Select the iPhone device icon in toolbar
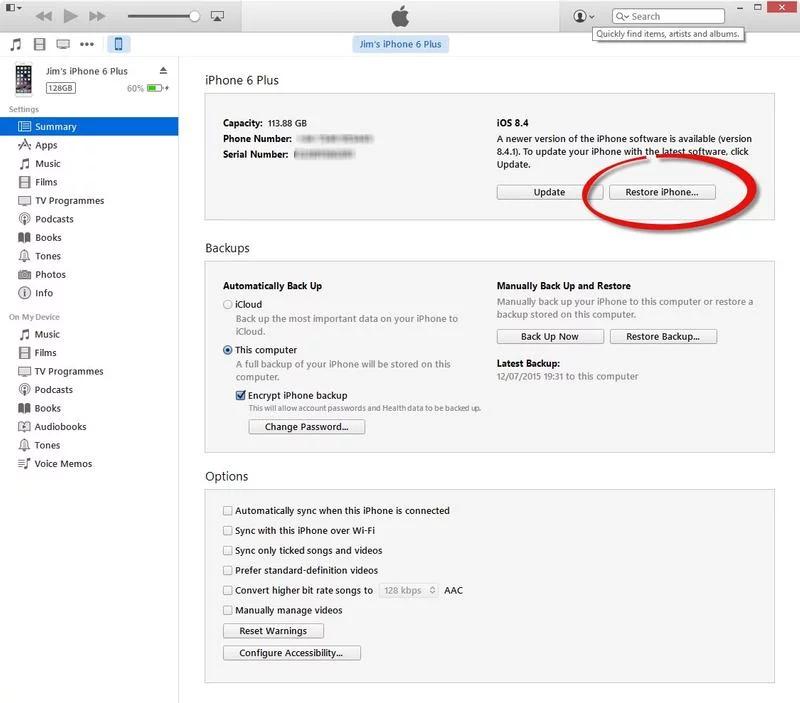Screen dimensions: 800x703 (118, 44)
